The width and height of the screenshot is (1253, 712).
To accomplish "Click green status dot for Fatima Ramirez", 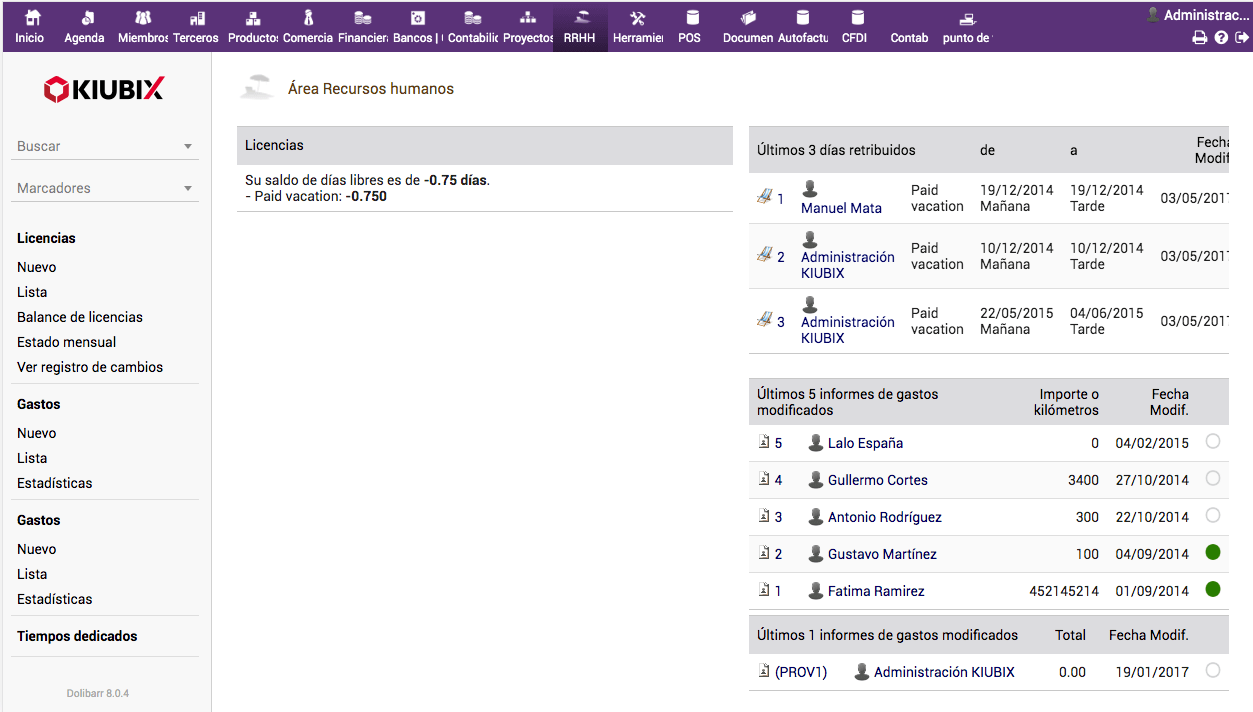I will click(x=1213, y=589).
